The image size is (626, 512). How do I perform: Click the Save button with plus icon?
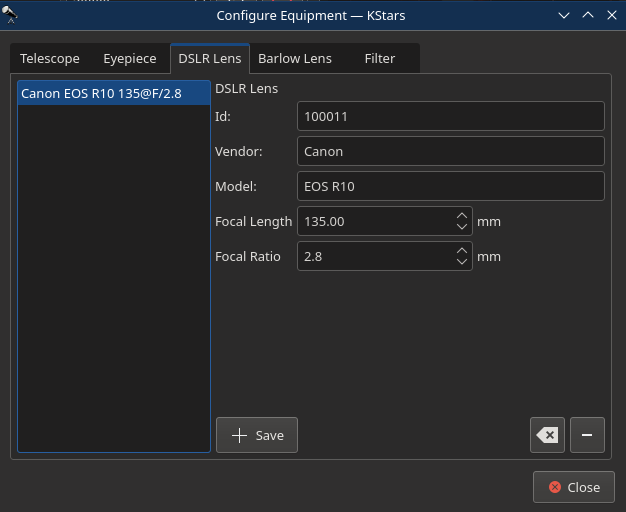(x=257, y=435)
